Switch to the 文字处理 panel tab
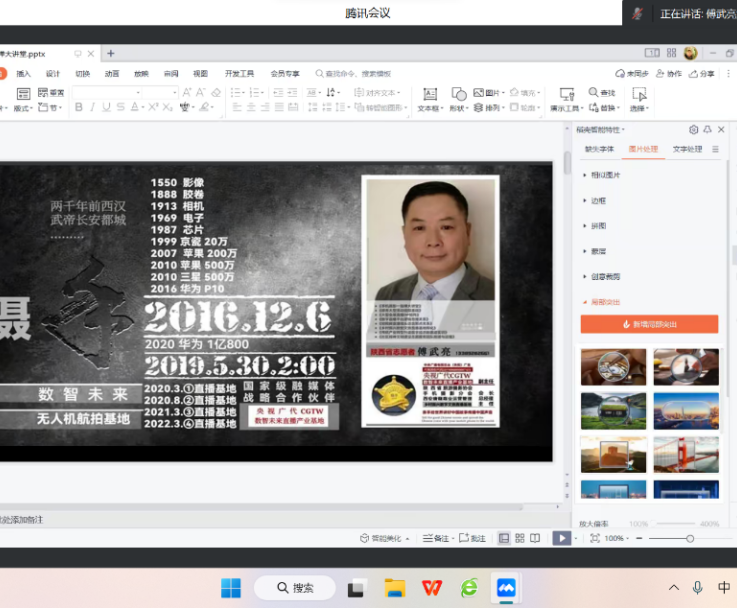This screenshot has height=608, width=737. point(686,149)
